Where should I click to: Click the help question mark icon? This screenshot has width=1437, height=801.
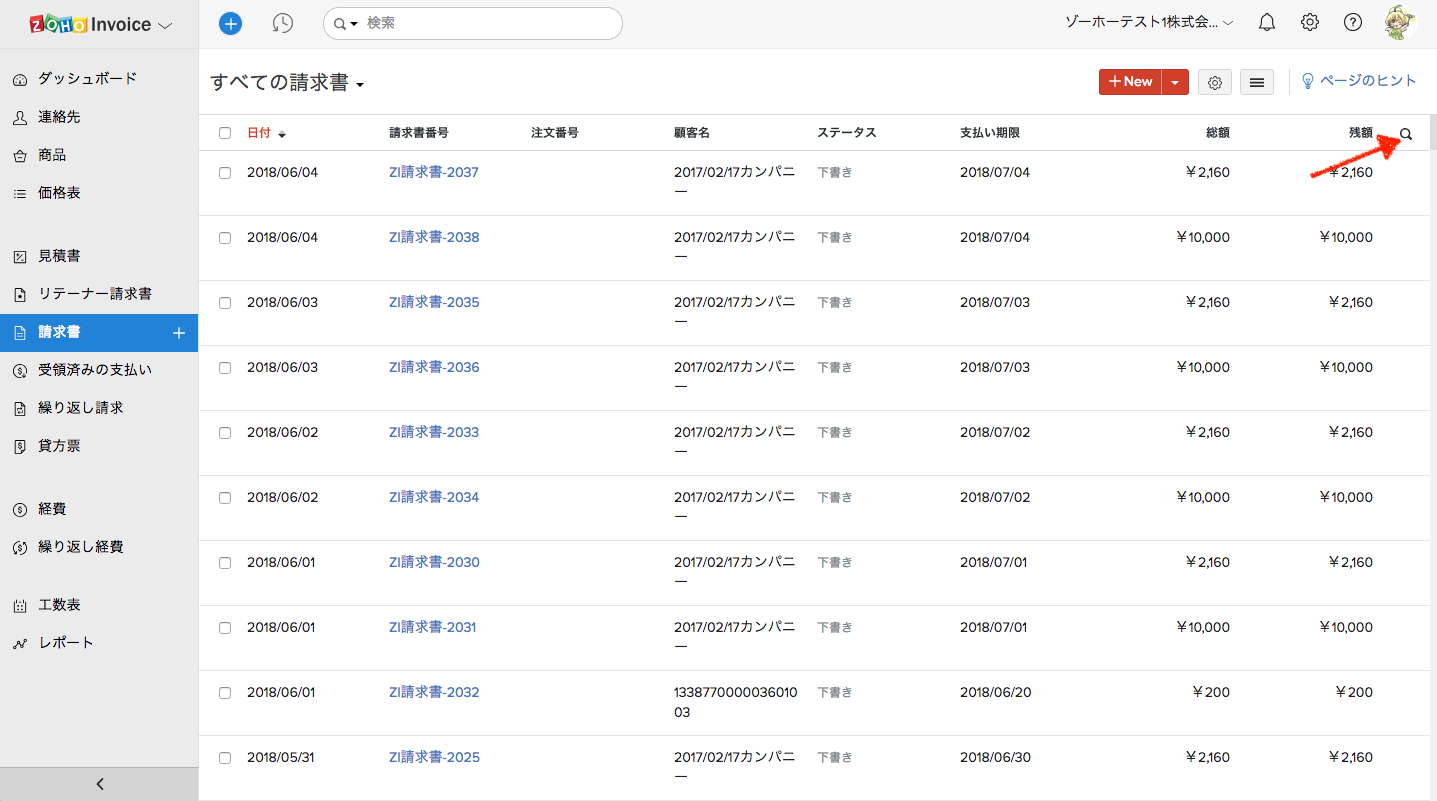click(x=1353, y=22)
